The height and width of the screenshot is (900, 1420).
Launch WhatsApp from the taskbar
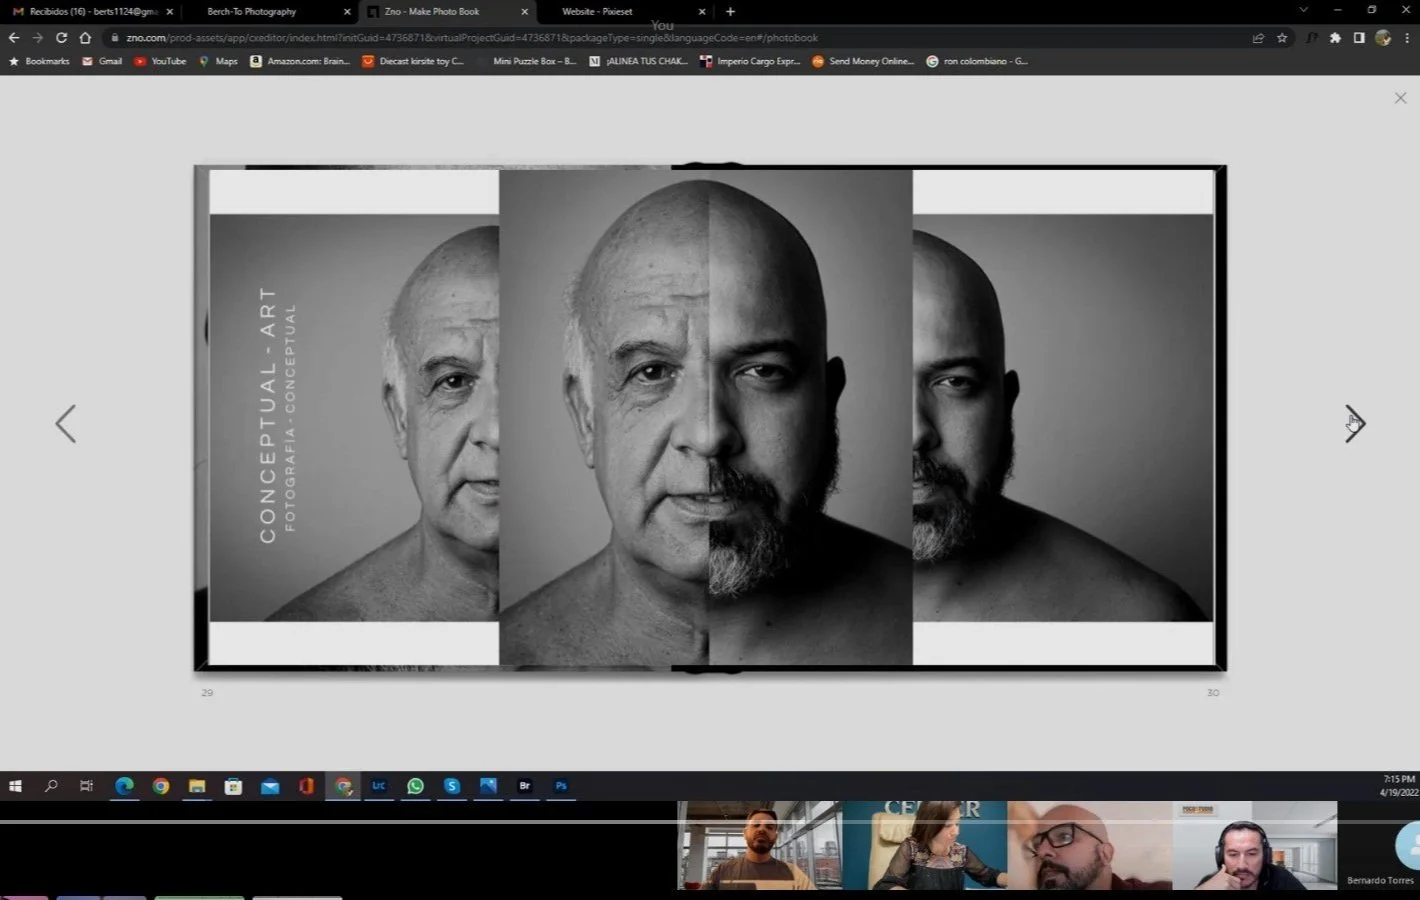click(x=415, y=786)
